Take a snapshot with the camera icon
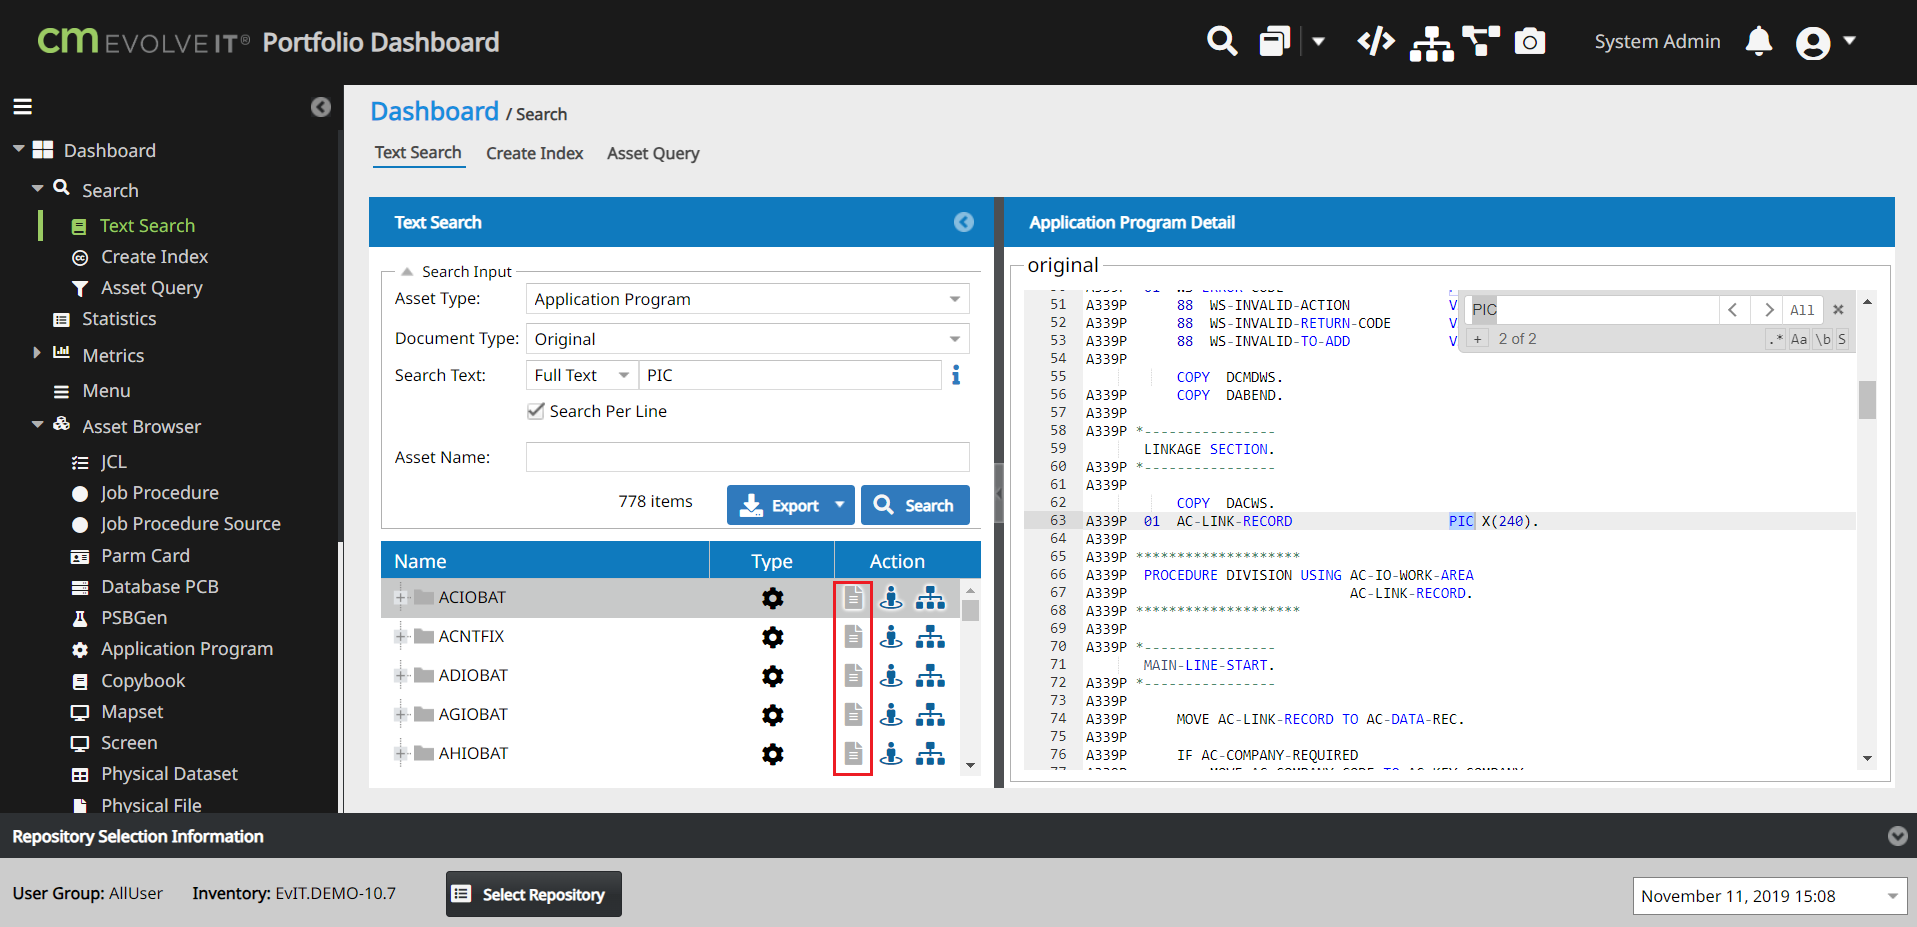Screen dimensions: 1917x927 click(x=1530, y=41)
